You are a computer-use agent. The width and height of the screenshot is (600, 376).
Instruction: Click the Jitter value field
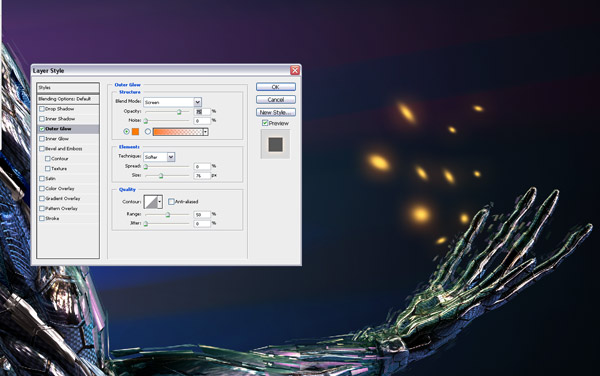202,224
